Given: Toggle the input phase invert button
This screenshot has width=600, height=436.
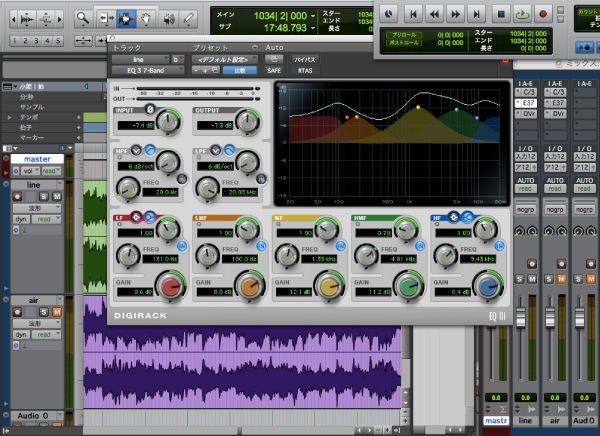Looking at the screenshot, I should point(150,109).
